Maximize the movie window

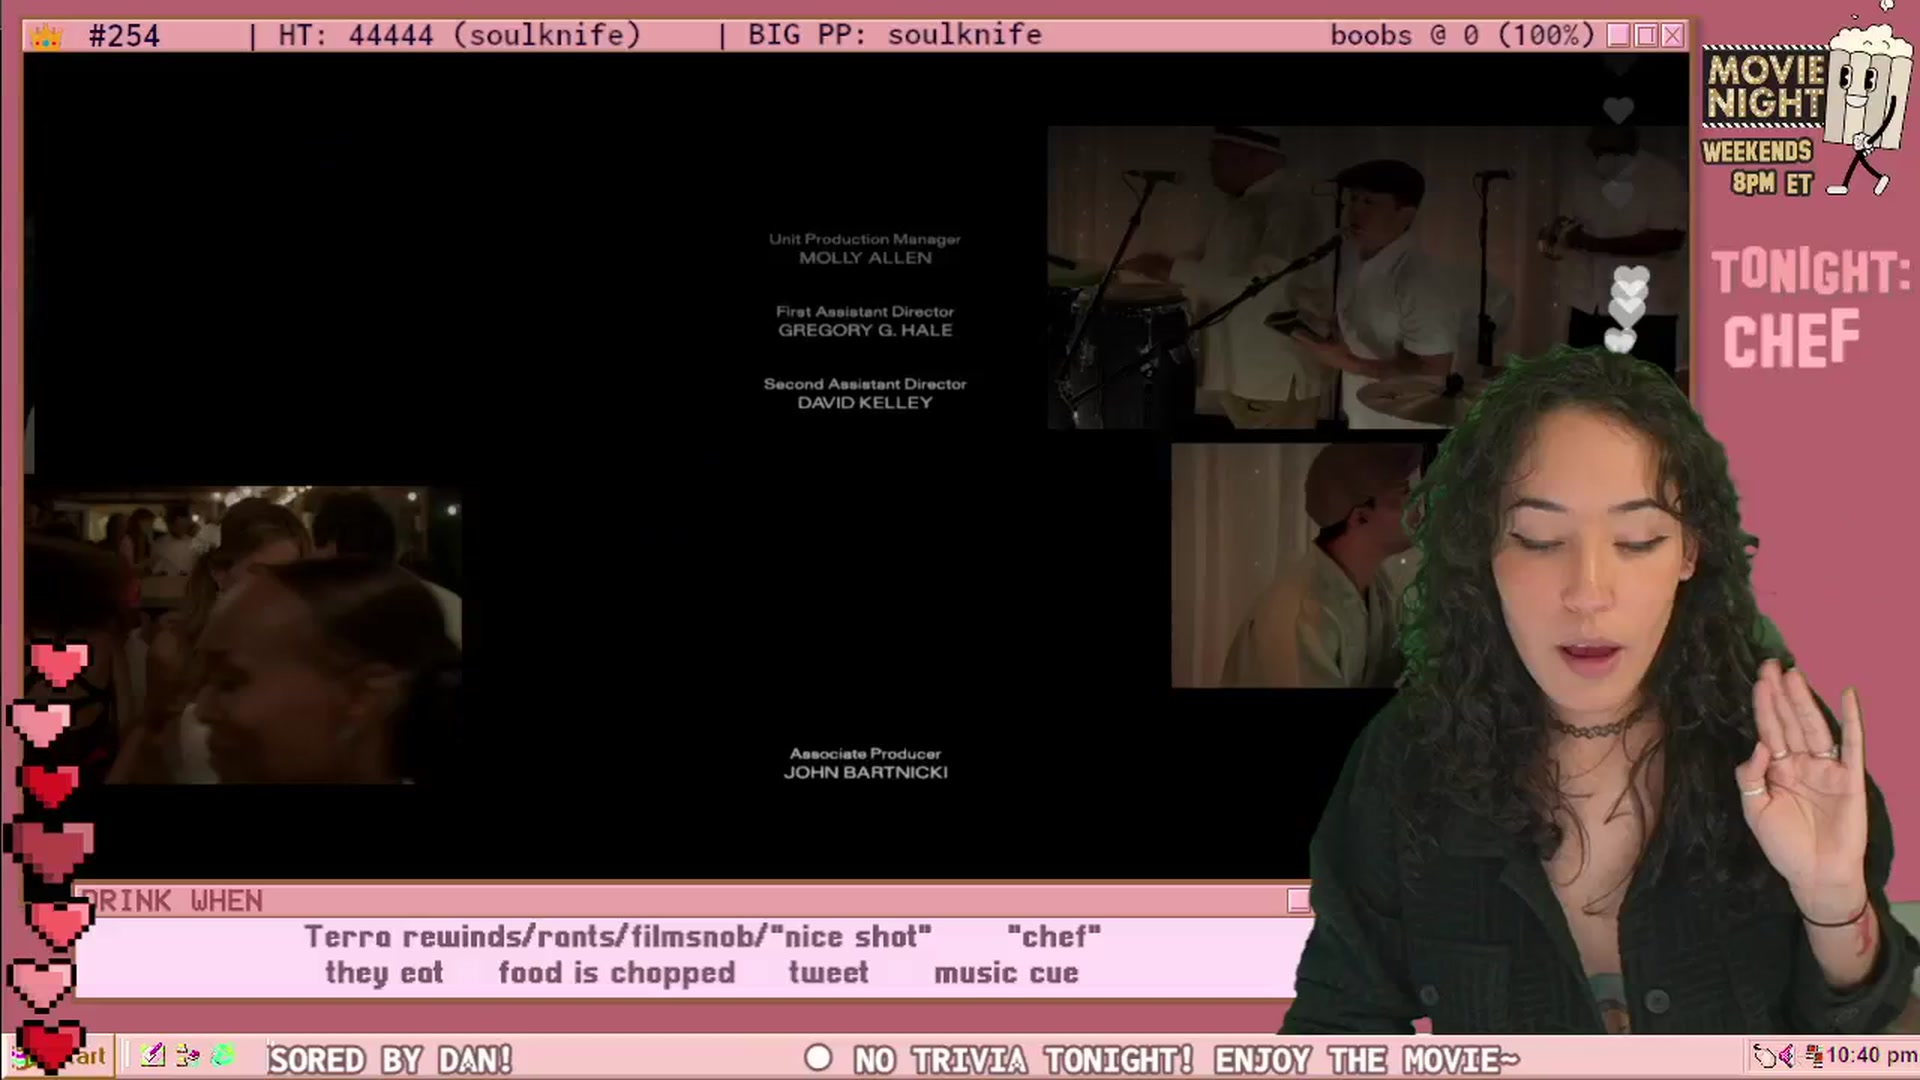coord(1646,36)
